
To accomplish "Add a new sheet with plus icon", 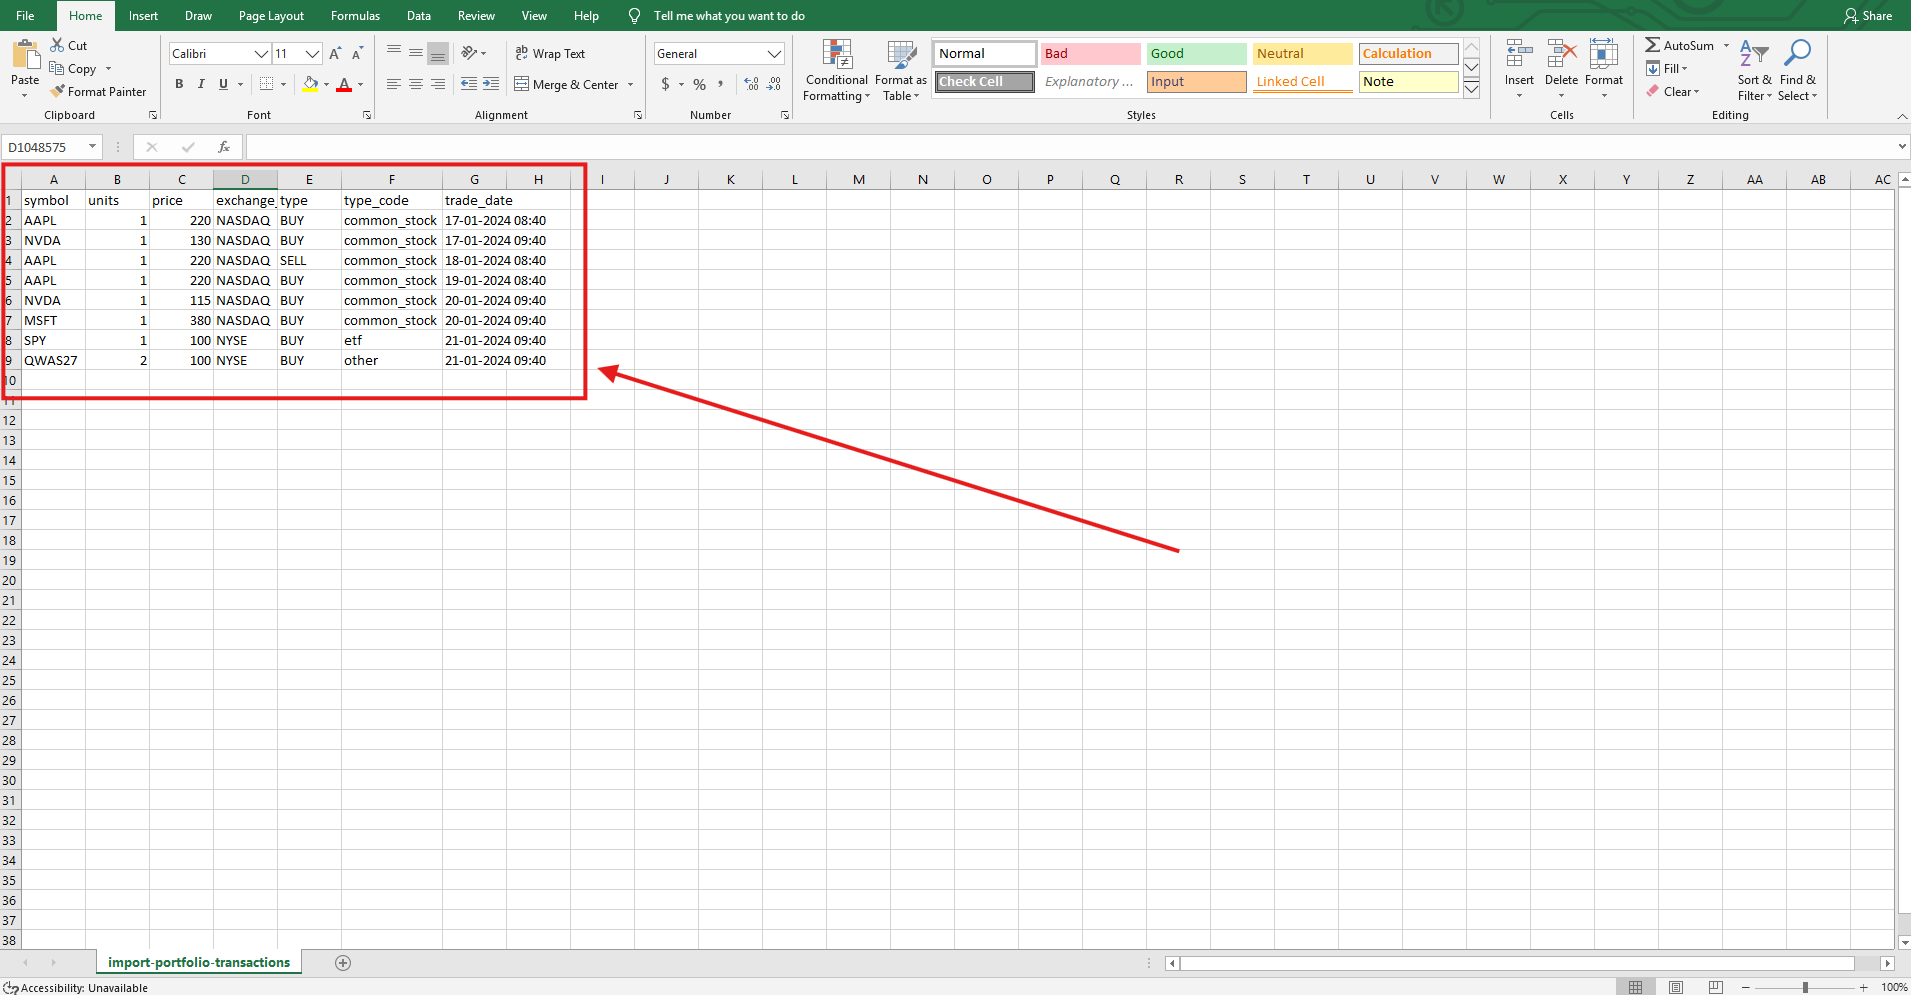I will tap(343, 963).
